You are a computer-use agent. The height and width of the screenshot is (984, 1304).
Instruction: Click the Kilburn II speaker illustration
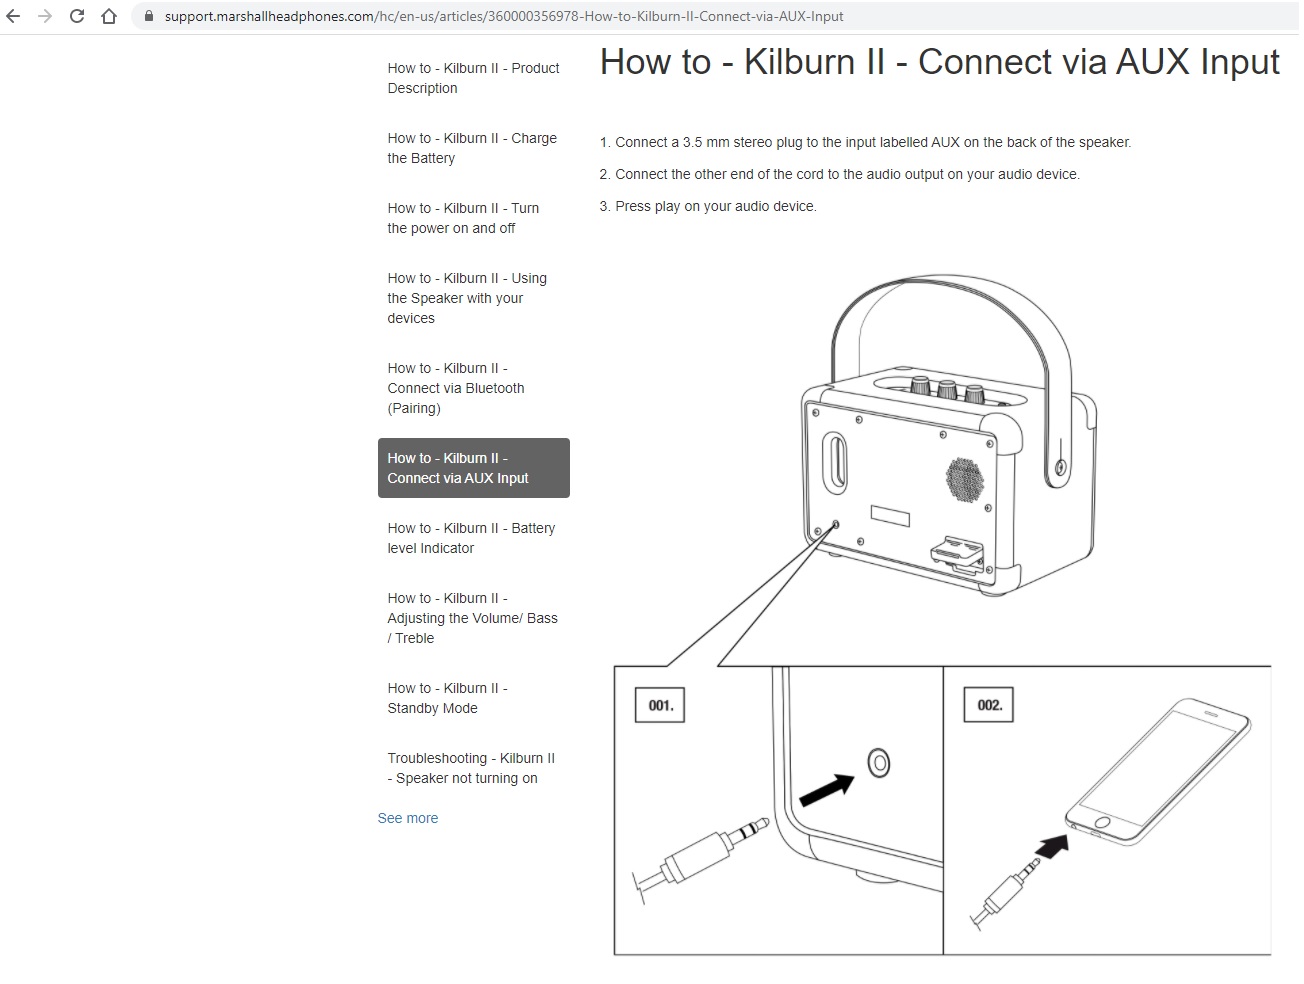[948, 435]
